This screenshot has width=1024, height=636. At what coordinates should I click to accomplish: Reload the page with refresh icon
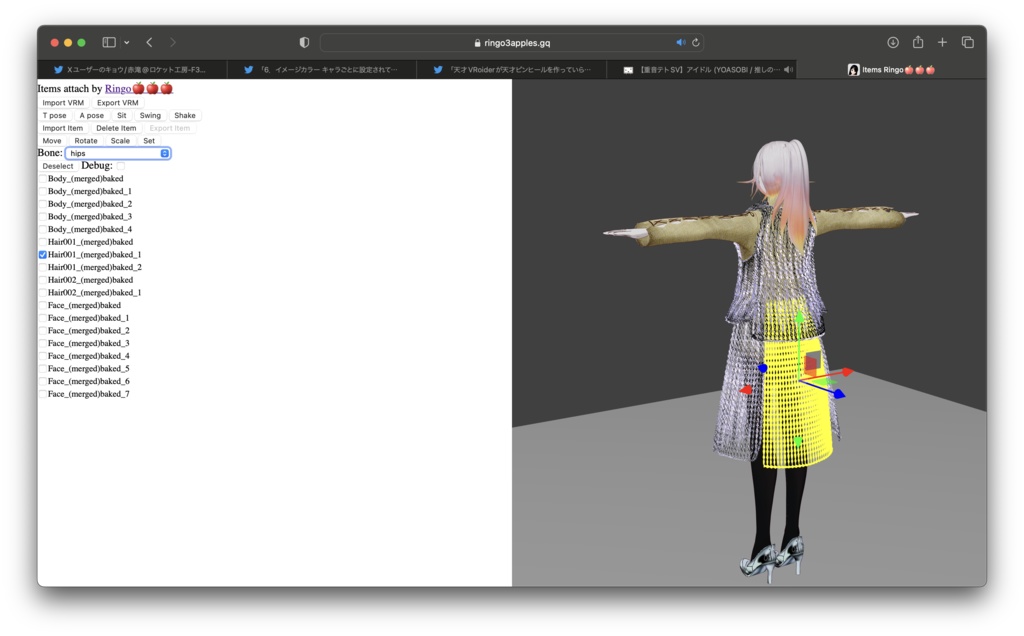tap(696, 43)
